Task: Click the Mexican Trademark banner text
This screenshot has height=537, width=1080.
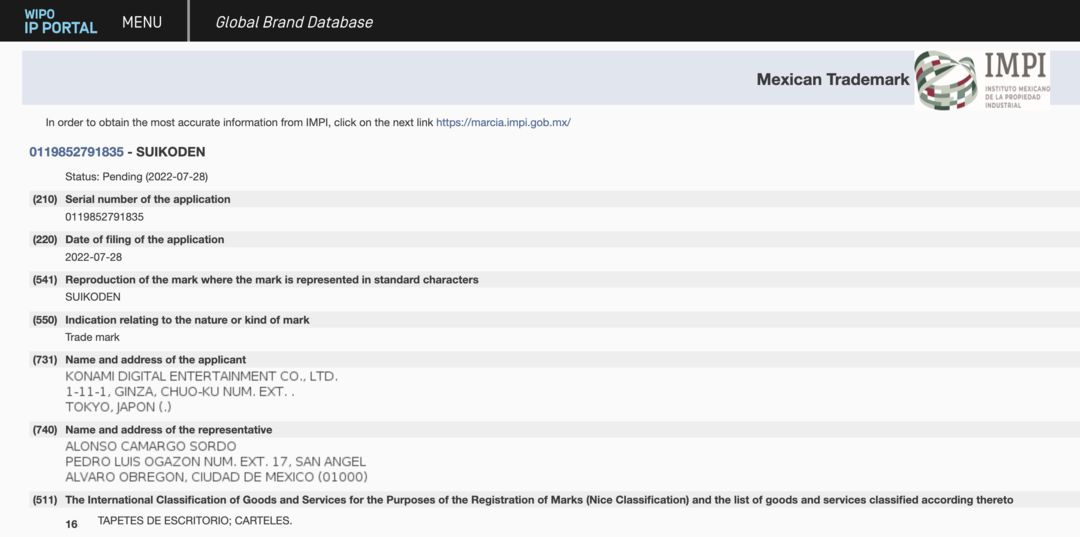Action: pos(833,79)
